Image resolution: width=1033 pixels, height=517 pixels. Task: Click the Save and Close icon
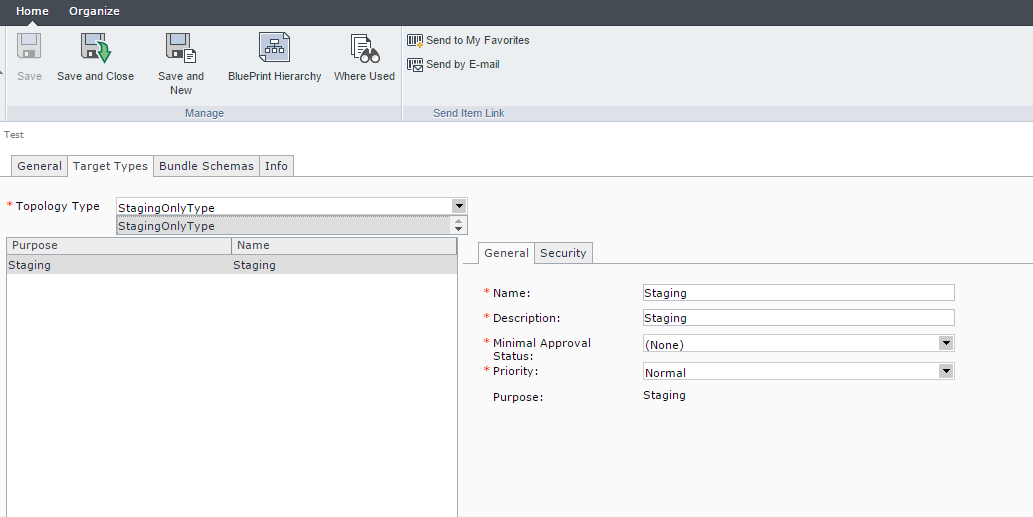coord(95,48)
